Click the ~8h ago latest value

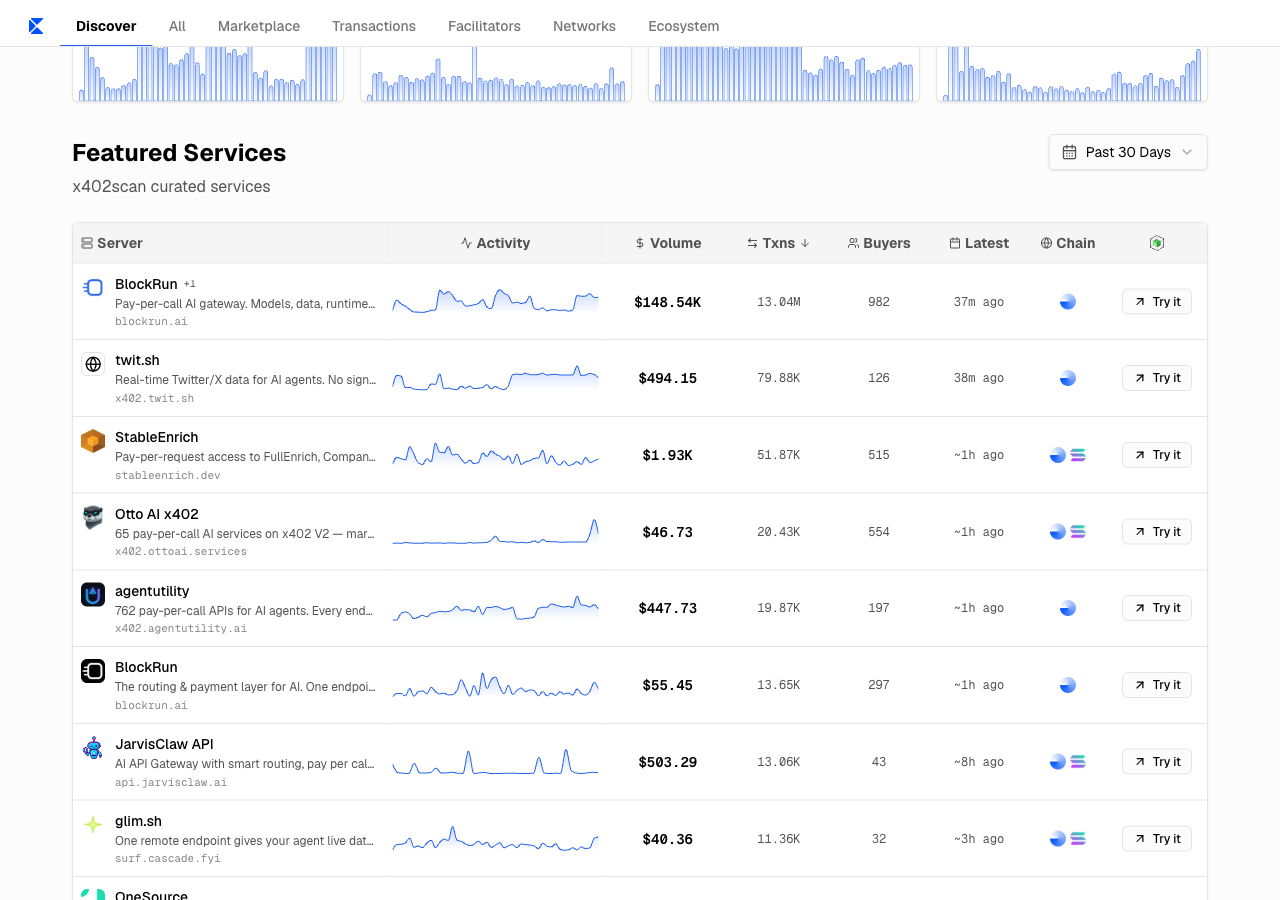pos(979,762)
